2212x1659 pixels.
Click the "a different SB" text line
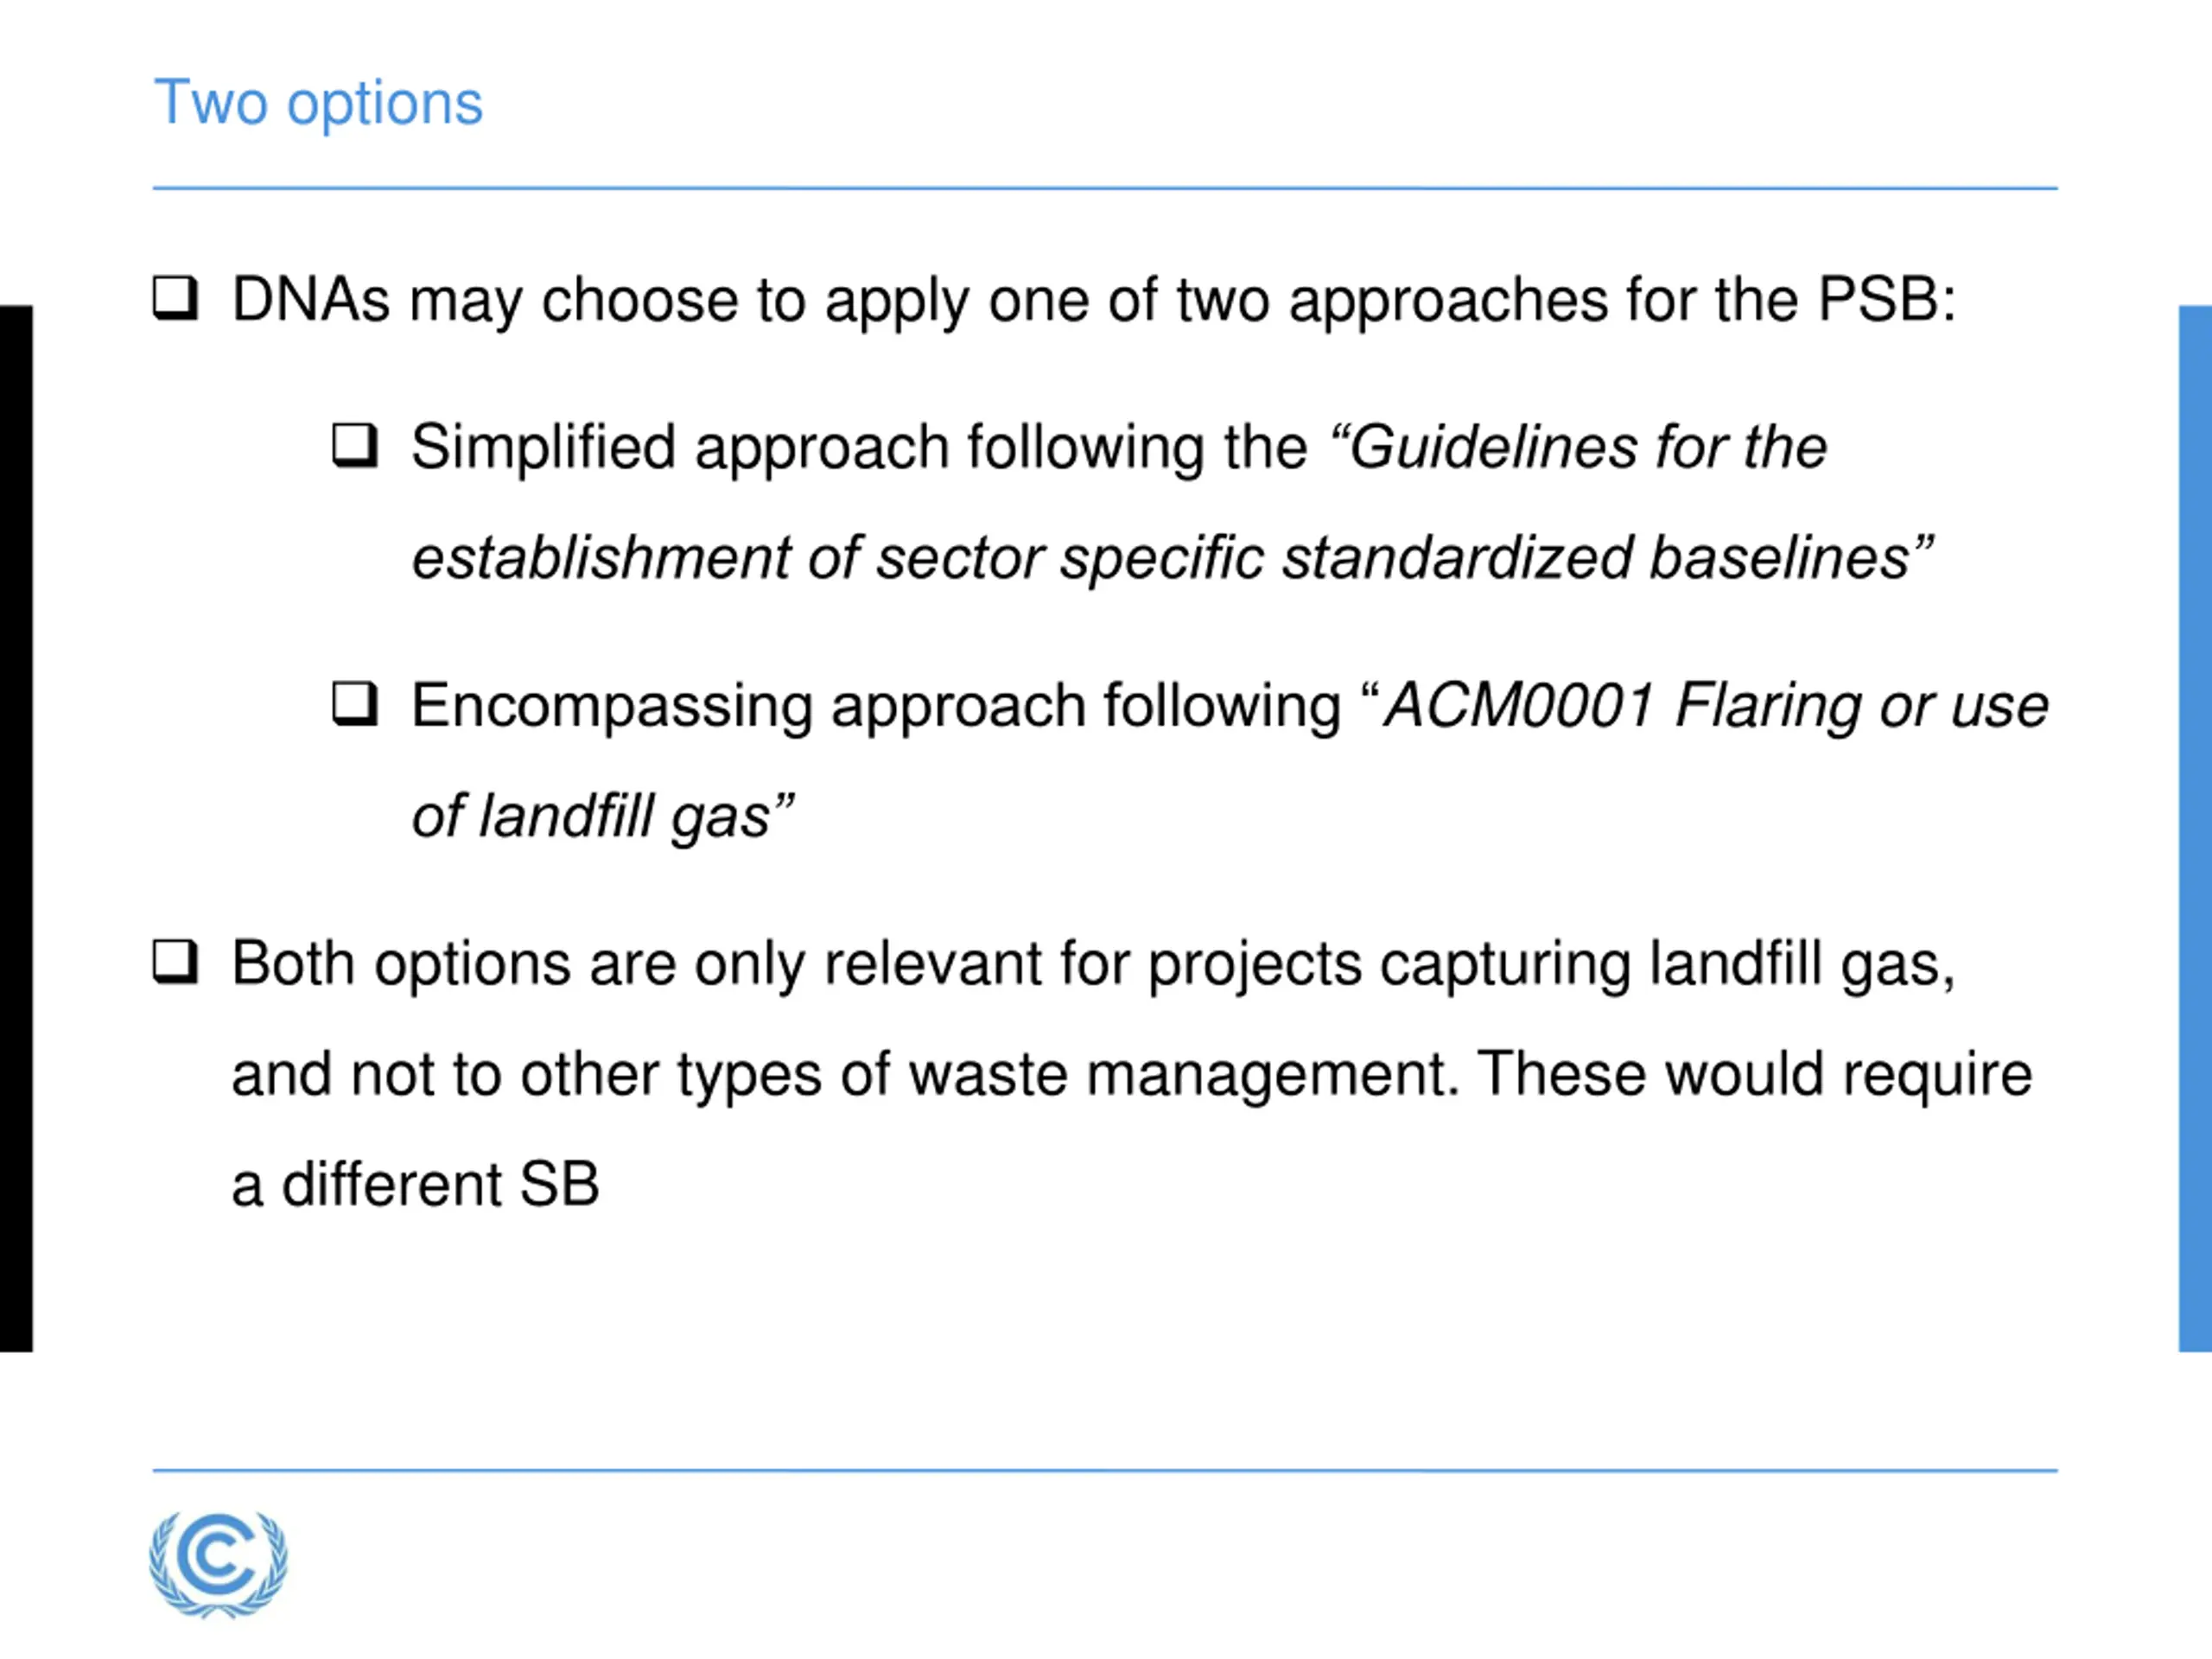tap(415, 1184)
